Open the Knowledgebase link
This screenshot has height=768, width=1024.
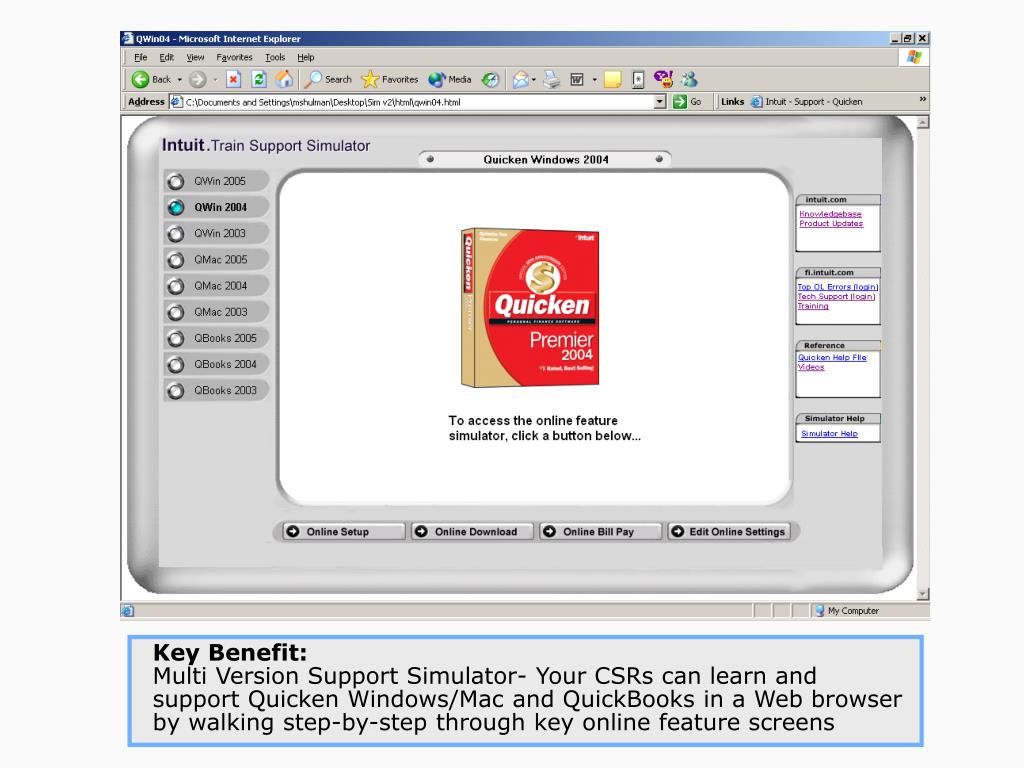tap(830, 214)
